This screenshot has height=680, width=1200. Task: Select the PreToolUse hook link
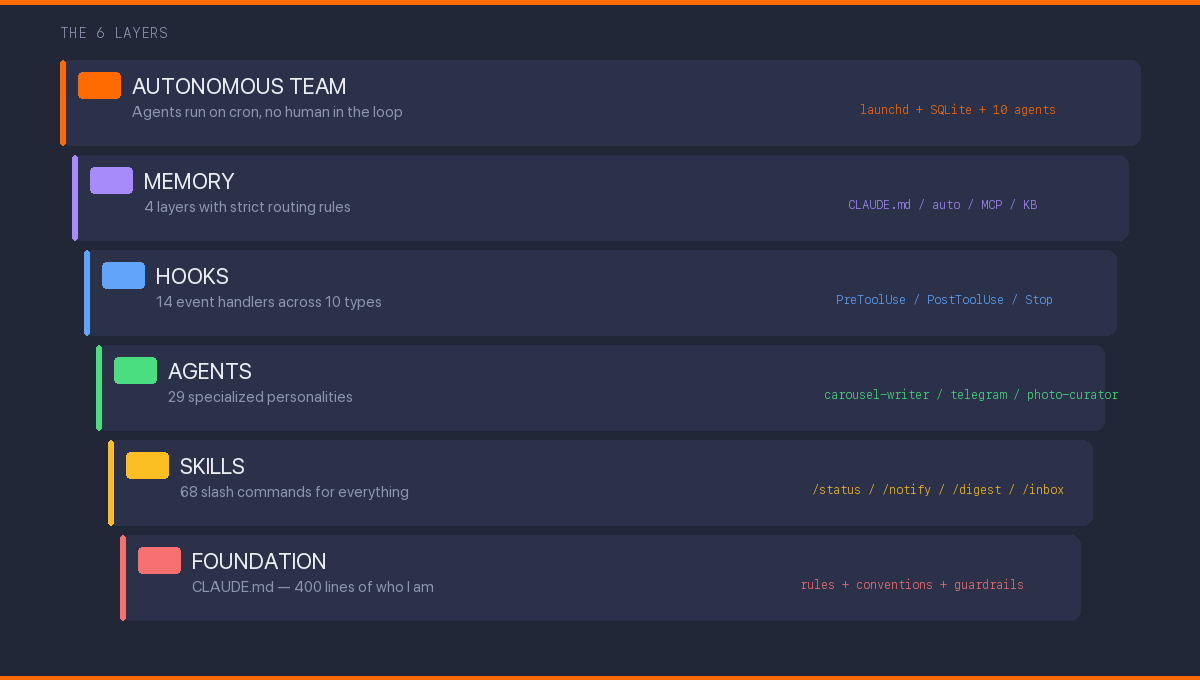(x=870, y=299)
